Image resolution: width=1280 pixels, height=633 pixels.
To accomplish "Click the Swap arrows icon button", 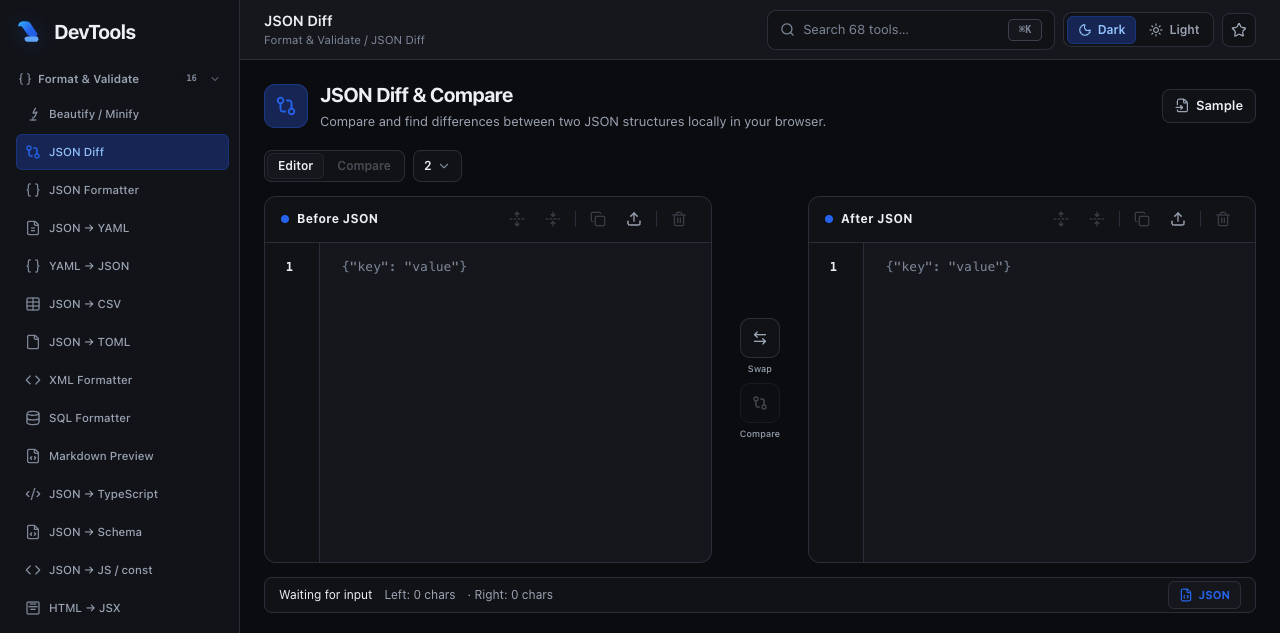I will (x=760, y=338).
